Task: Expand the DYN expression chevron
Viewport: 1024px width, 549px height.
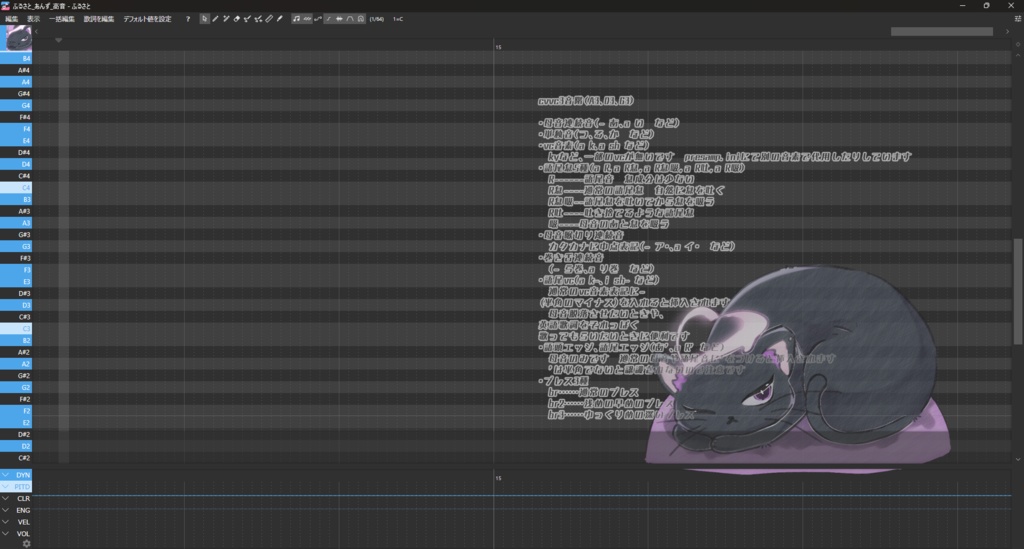Action: tap(5, 475)
